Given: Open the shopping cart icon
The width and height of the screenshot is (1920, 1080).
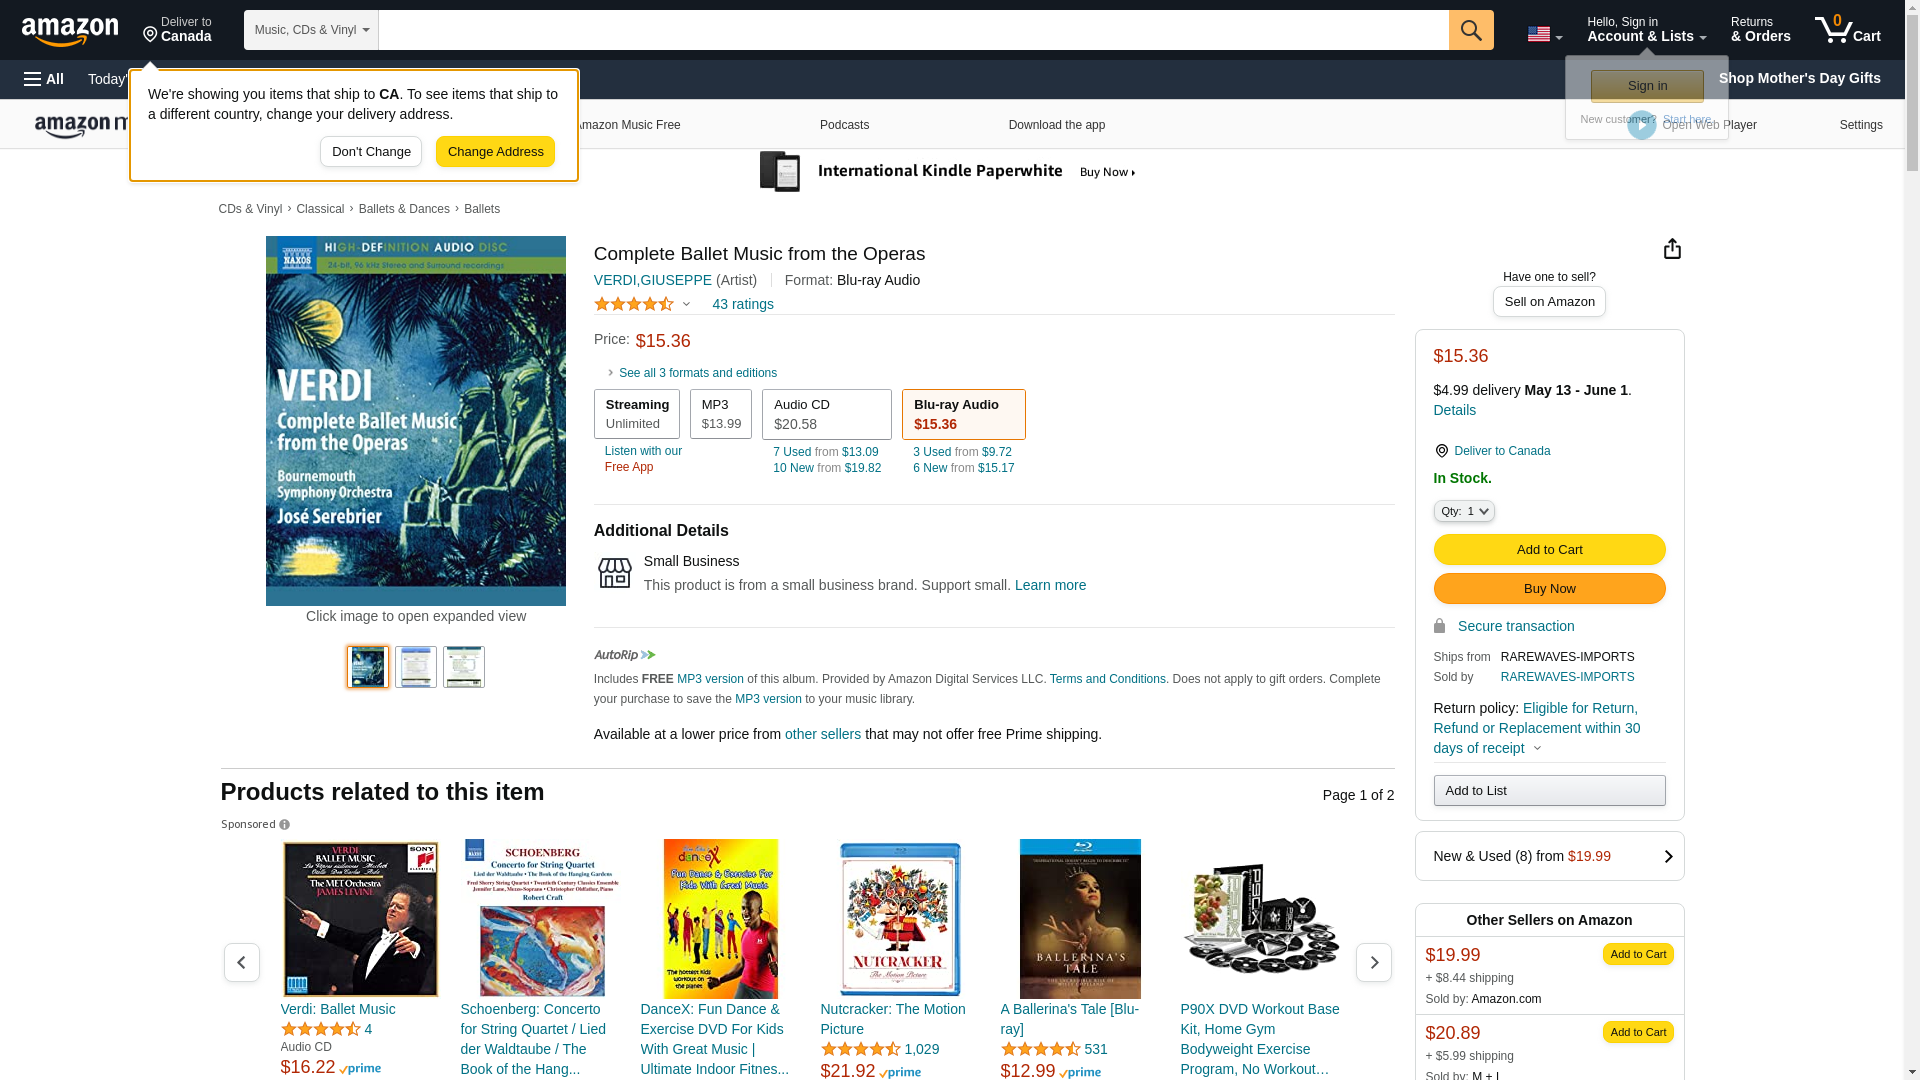Looking at the screenshot, I should coord(1847,30).
